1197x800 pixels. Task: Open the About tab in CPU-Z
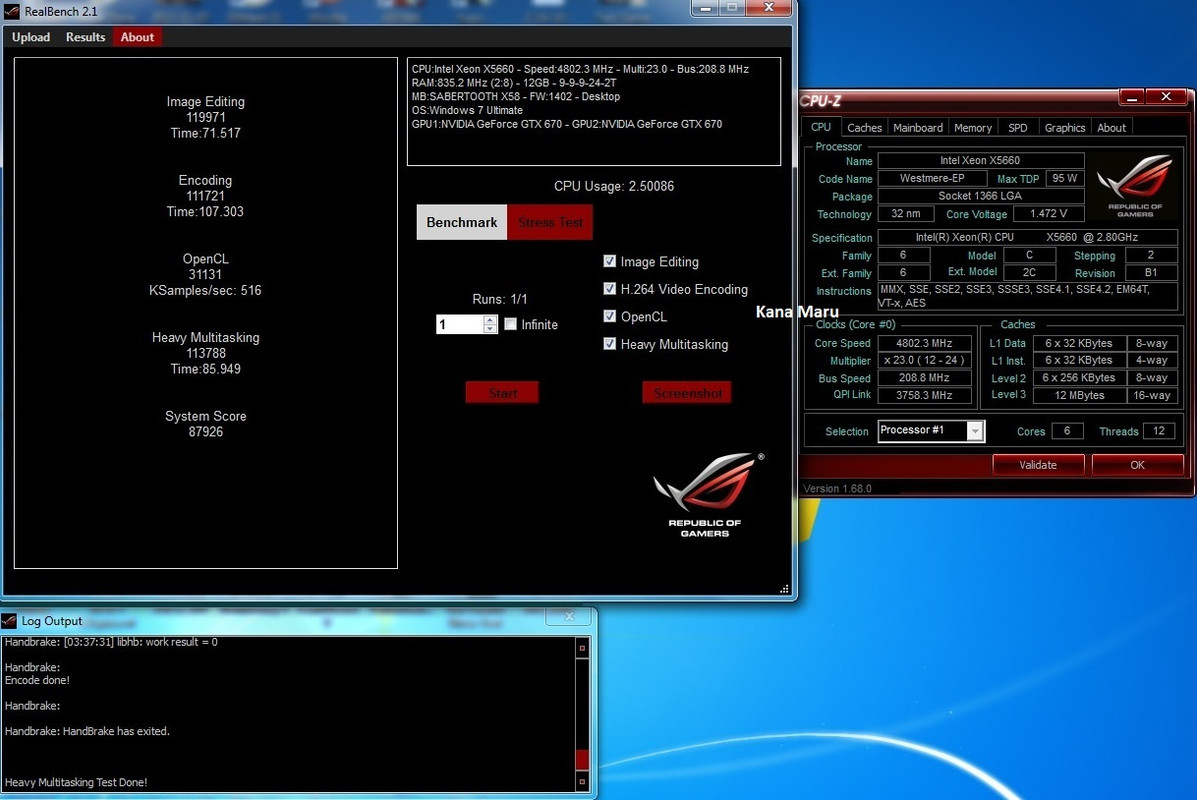[1112, 127]
